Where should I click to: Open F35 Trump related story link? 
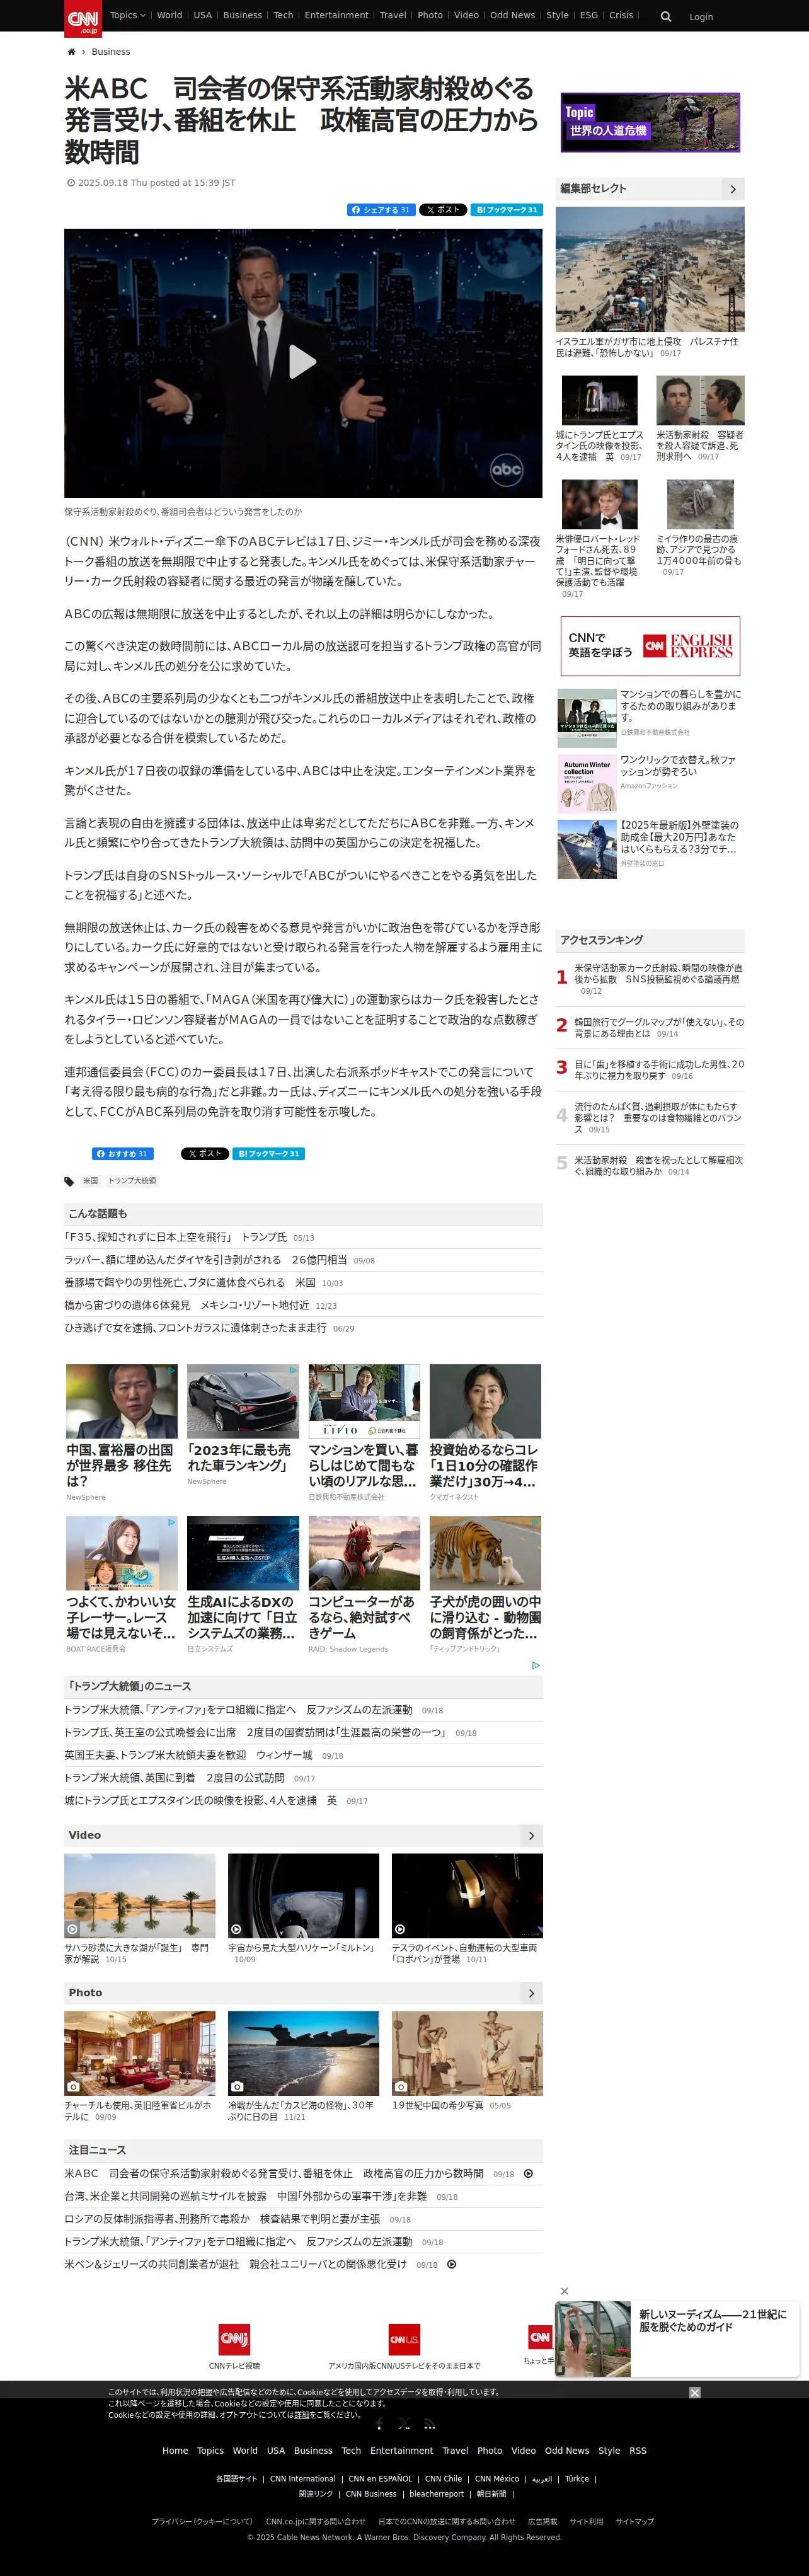[x=175, y=1237]
